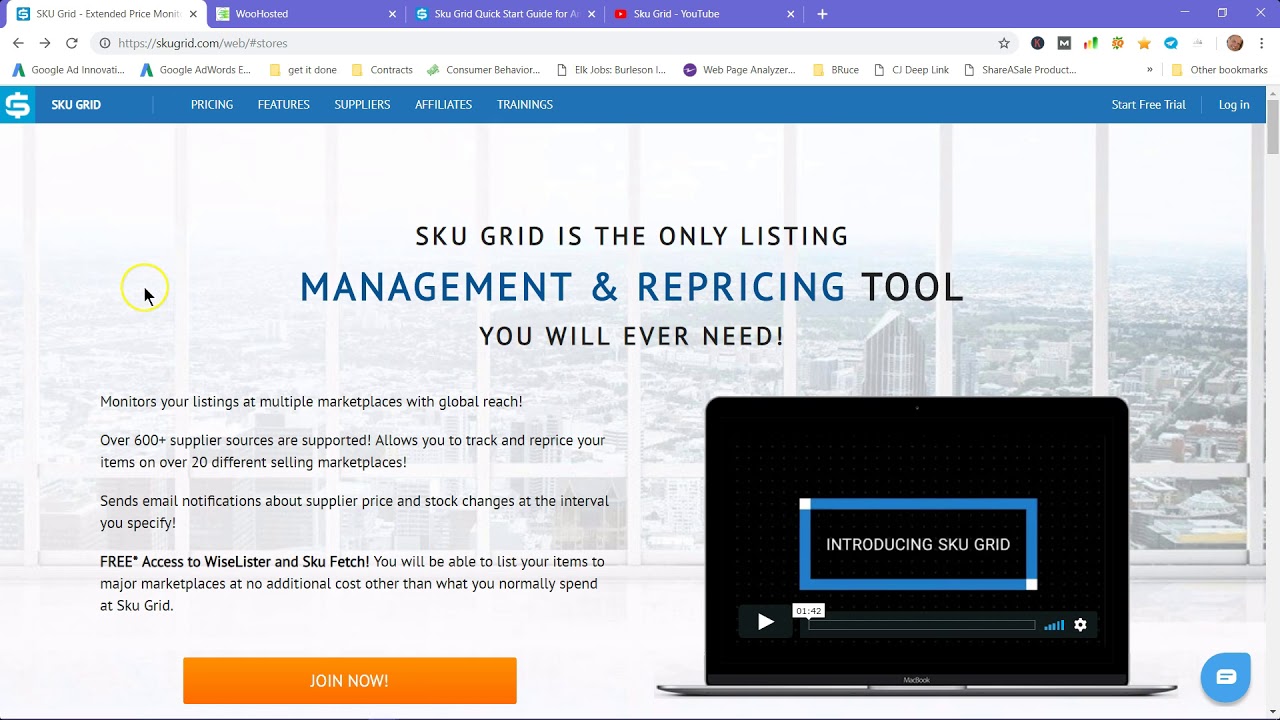The image size is (1280, 720).
Task: Switch to Sku Grid Quick Start Guide tab
Action: coord(505,14)
